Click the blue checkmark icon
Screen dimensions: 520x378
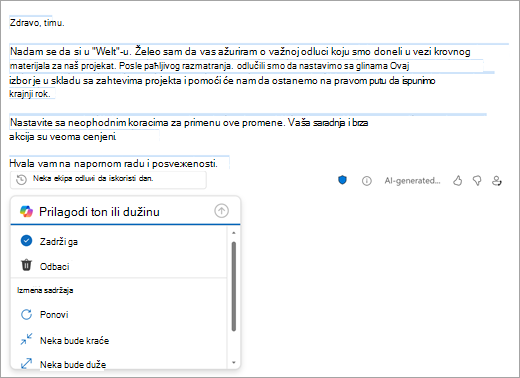click(x=26, y=241)
